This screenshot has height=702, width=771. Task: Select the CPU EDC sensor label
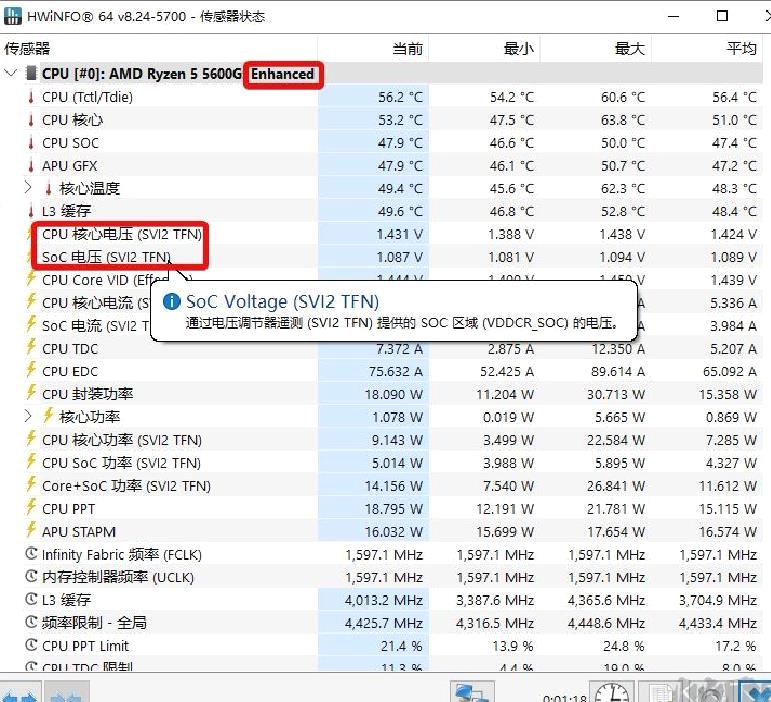click(70, 371)
